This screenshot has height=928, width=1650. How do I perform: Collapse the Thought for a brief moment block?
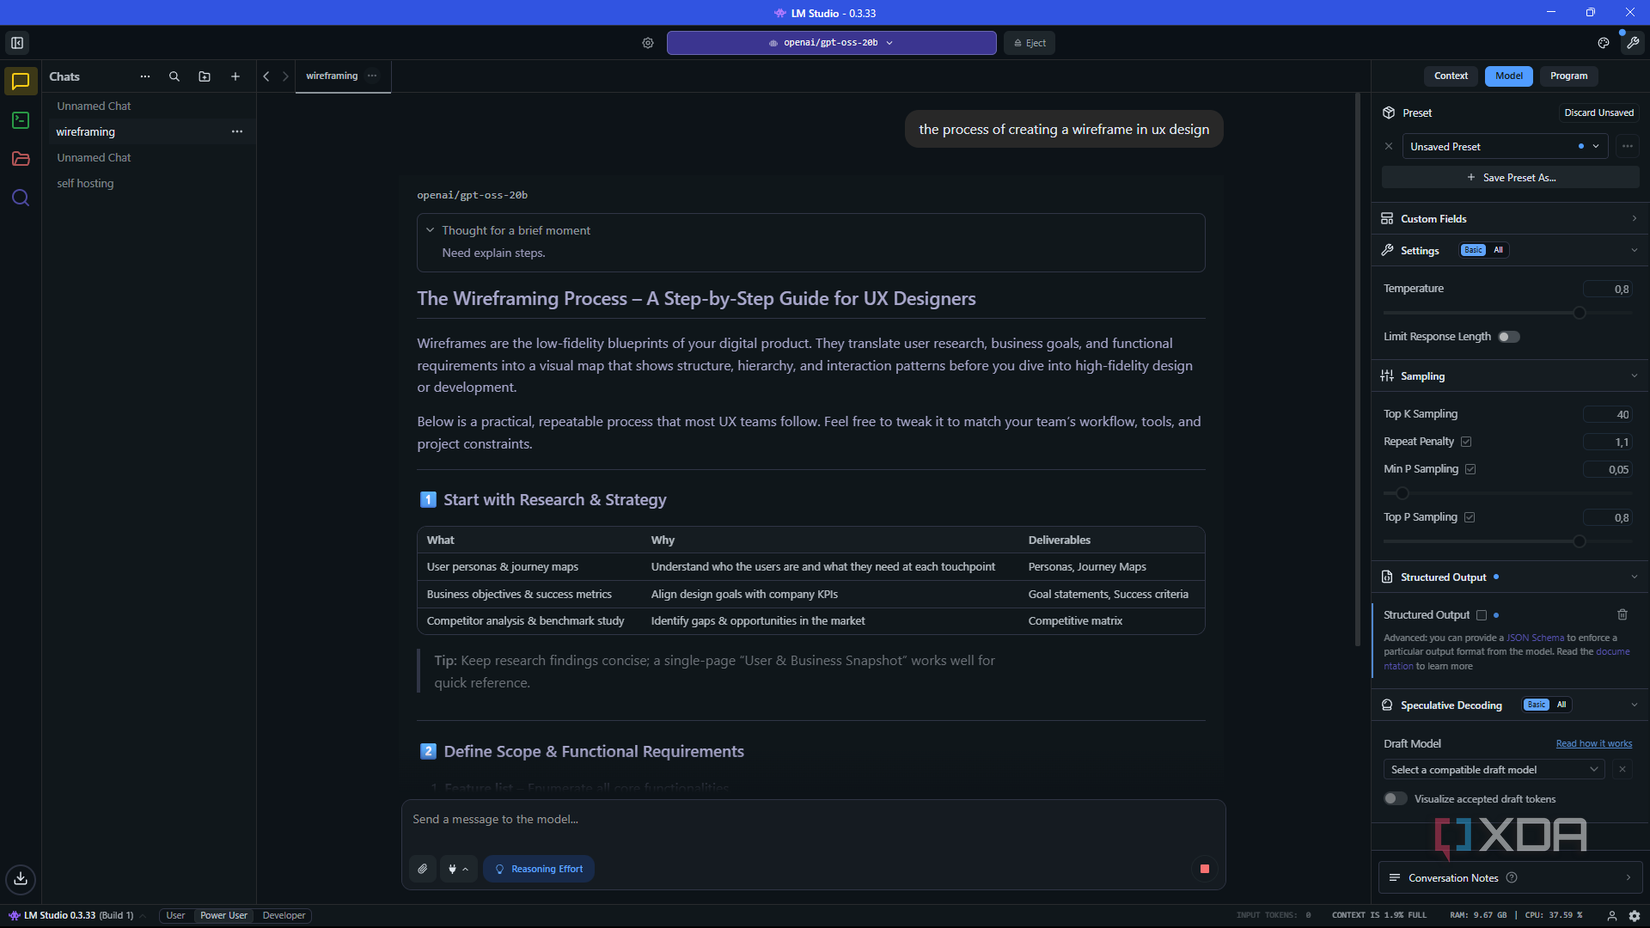click(430, 230)
